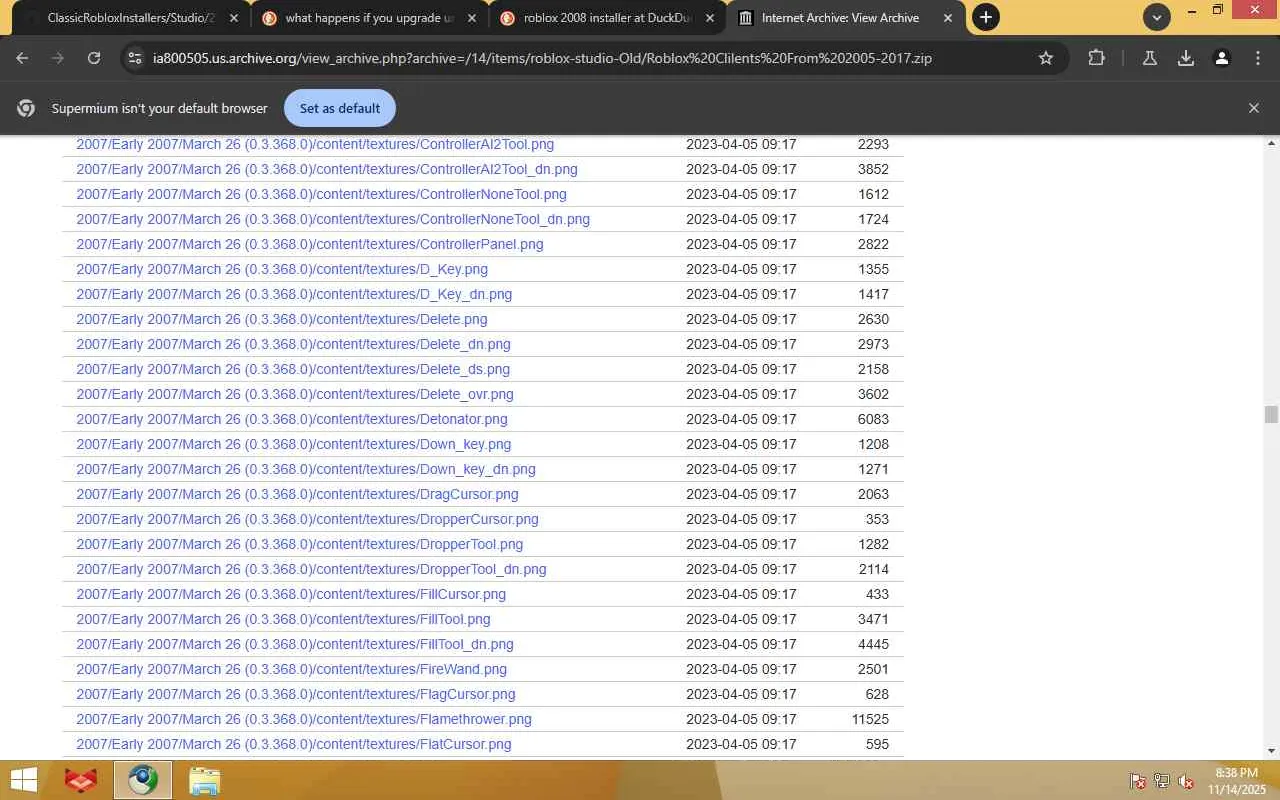
Task: Select the file size 11525 for Flamethrower.png
Action: (870, 719)
